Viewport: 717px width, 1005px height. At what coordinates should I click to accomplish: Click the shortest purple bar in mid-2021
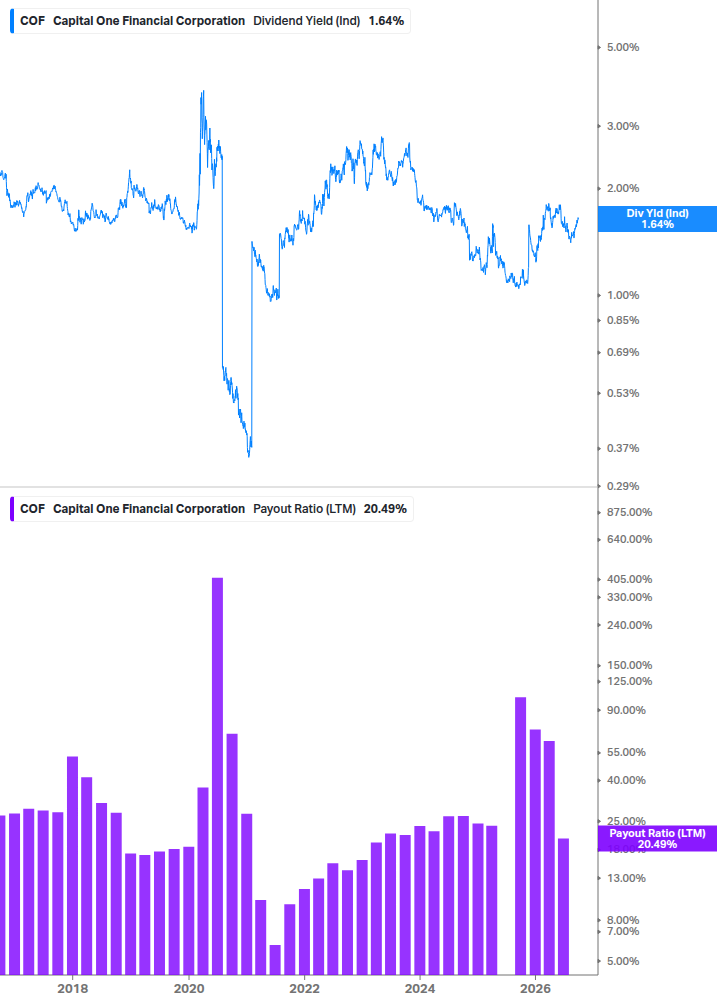(275, 959)
